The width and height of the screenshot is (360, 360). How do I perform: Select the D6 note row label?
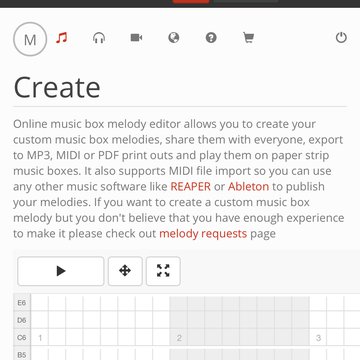22,320
